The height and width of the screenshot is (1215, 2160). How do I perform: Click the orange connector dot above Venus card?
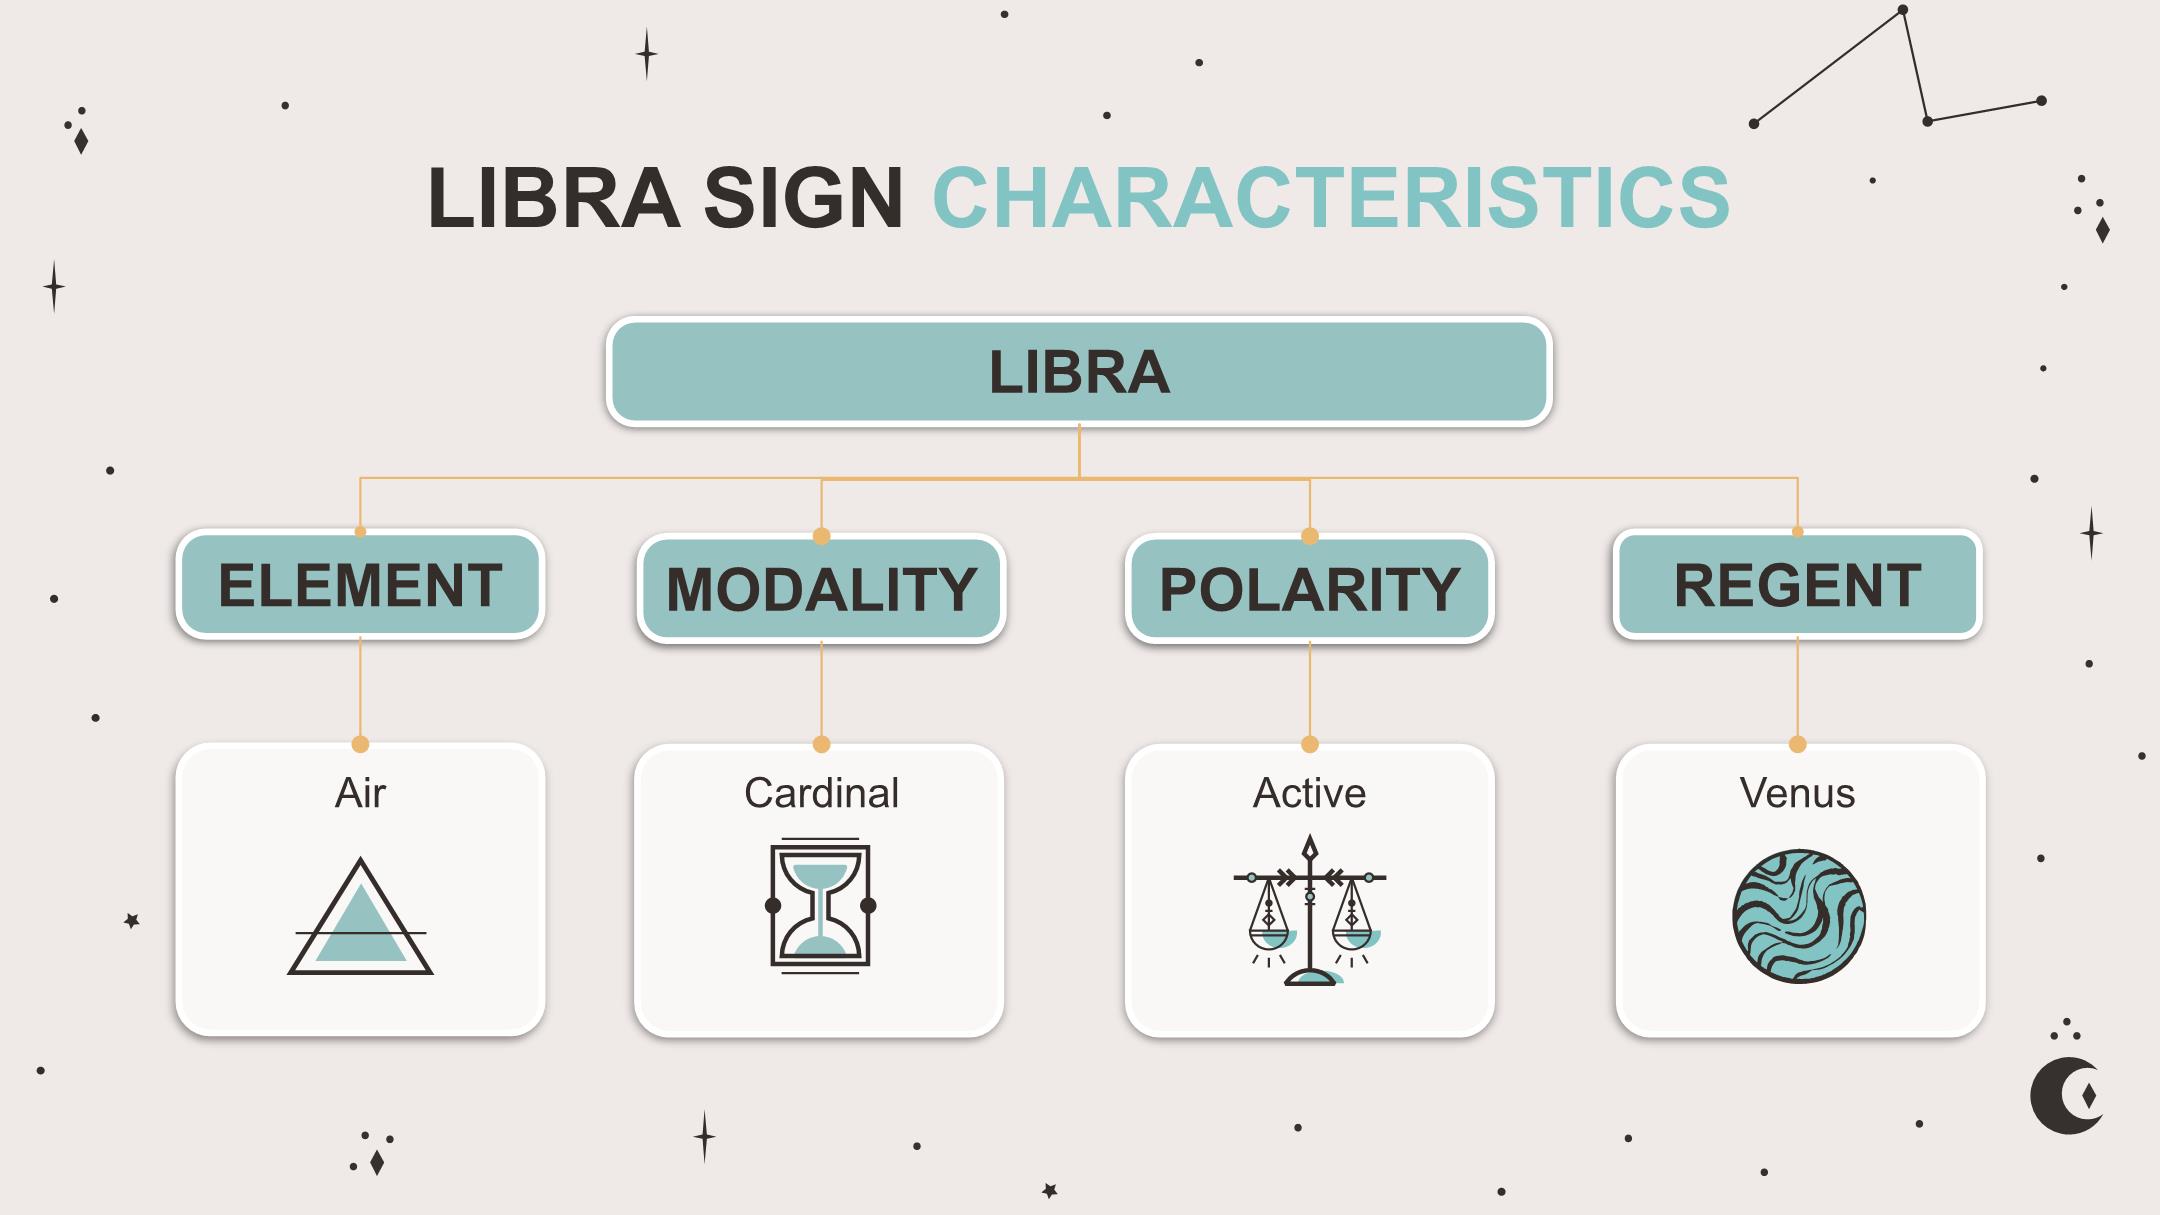click(1797, 744)
